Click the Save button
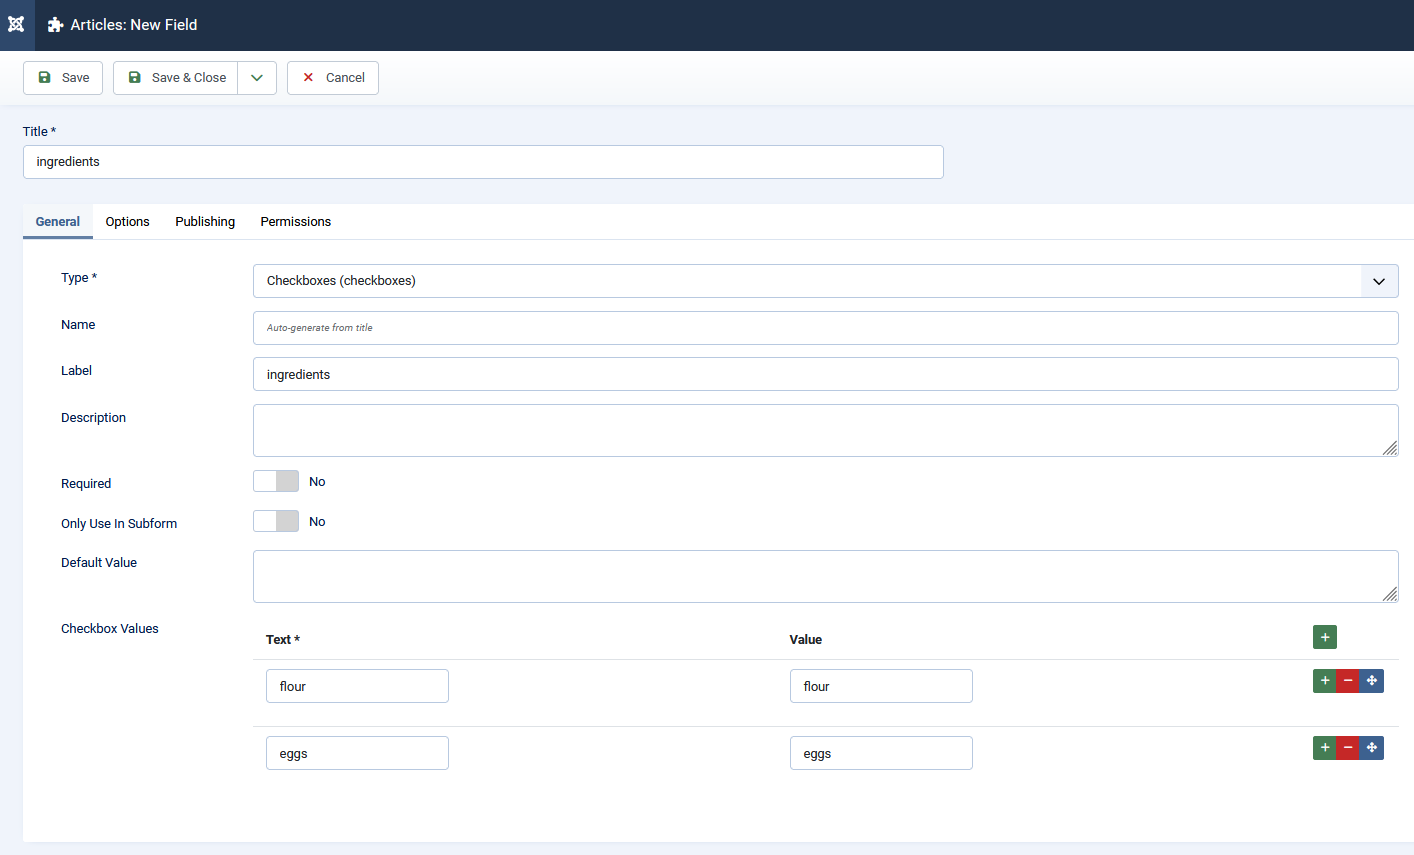 63,78
